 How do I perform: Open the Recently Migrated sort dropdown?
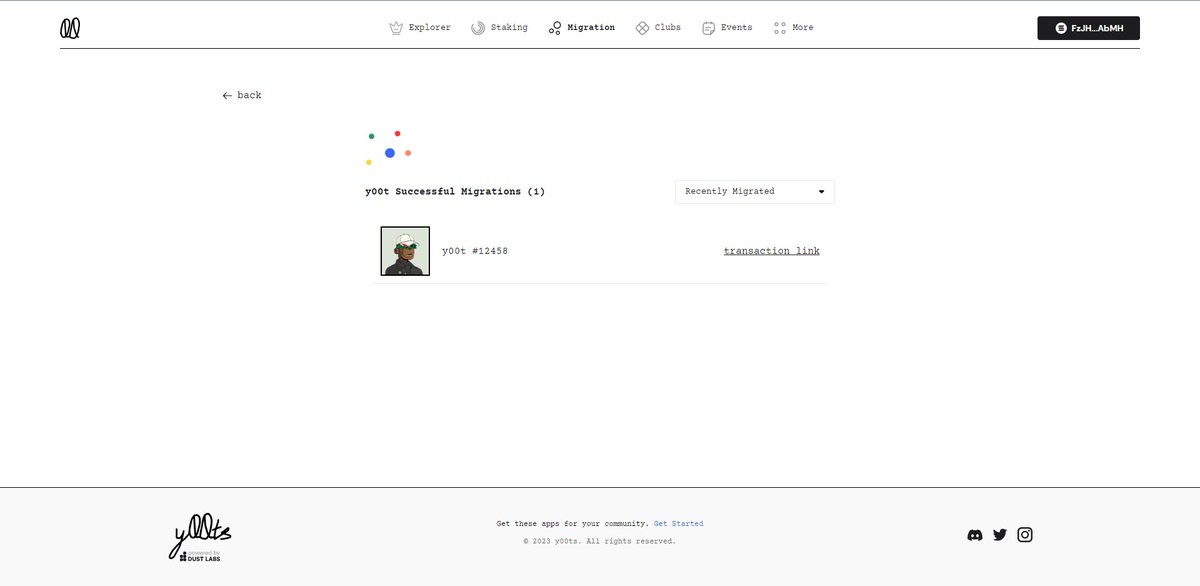[755, 191]
